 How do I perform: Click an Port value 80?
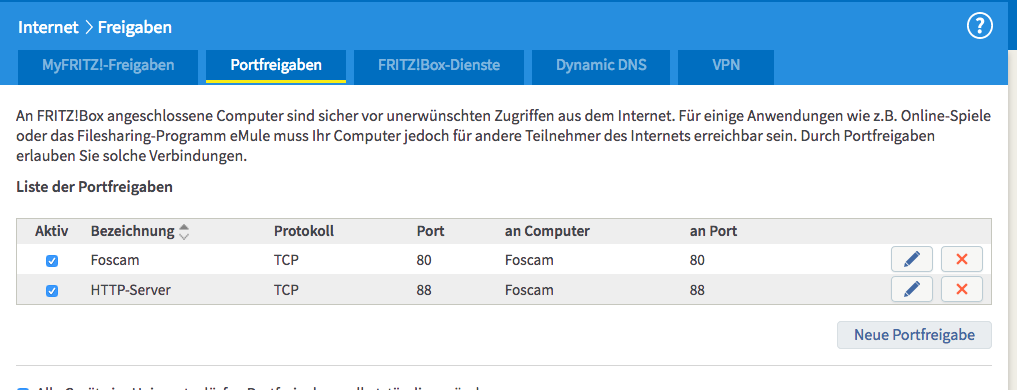coord(697,260)
